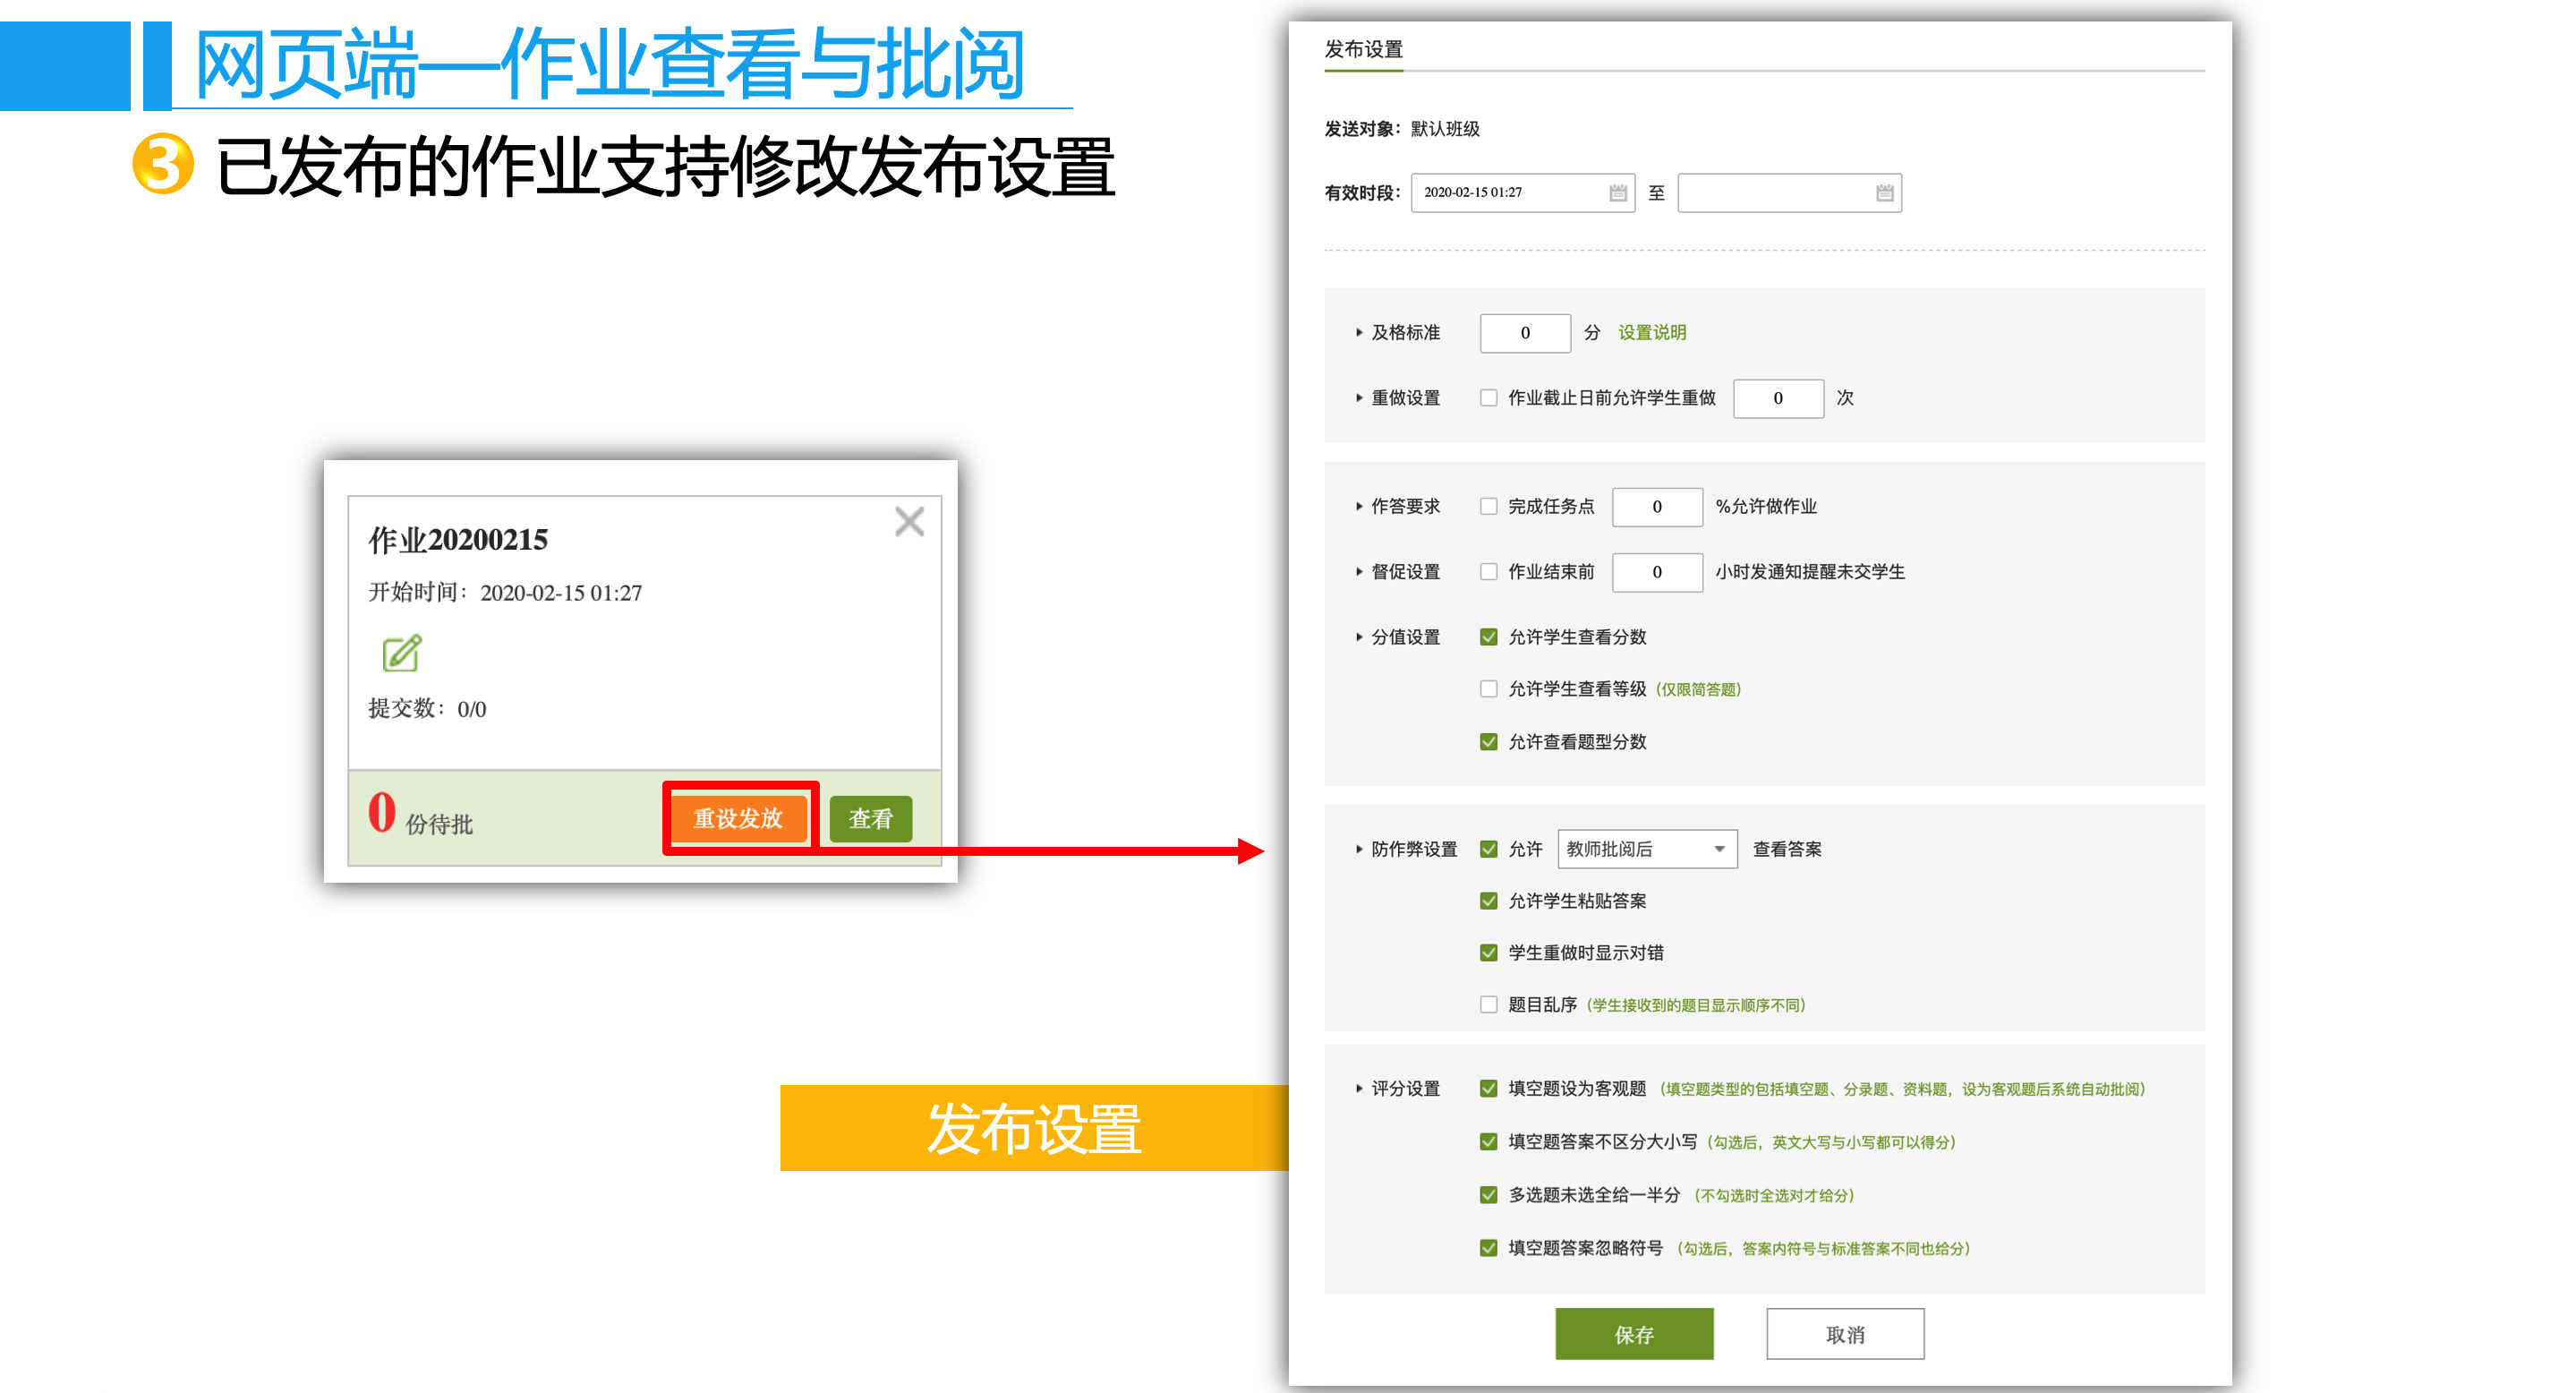The image size is (2576, 1393).
Task: Close the 作业20200215 card with X
Action: point(908,521)
